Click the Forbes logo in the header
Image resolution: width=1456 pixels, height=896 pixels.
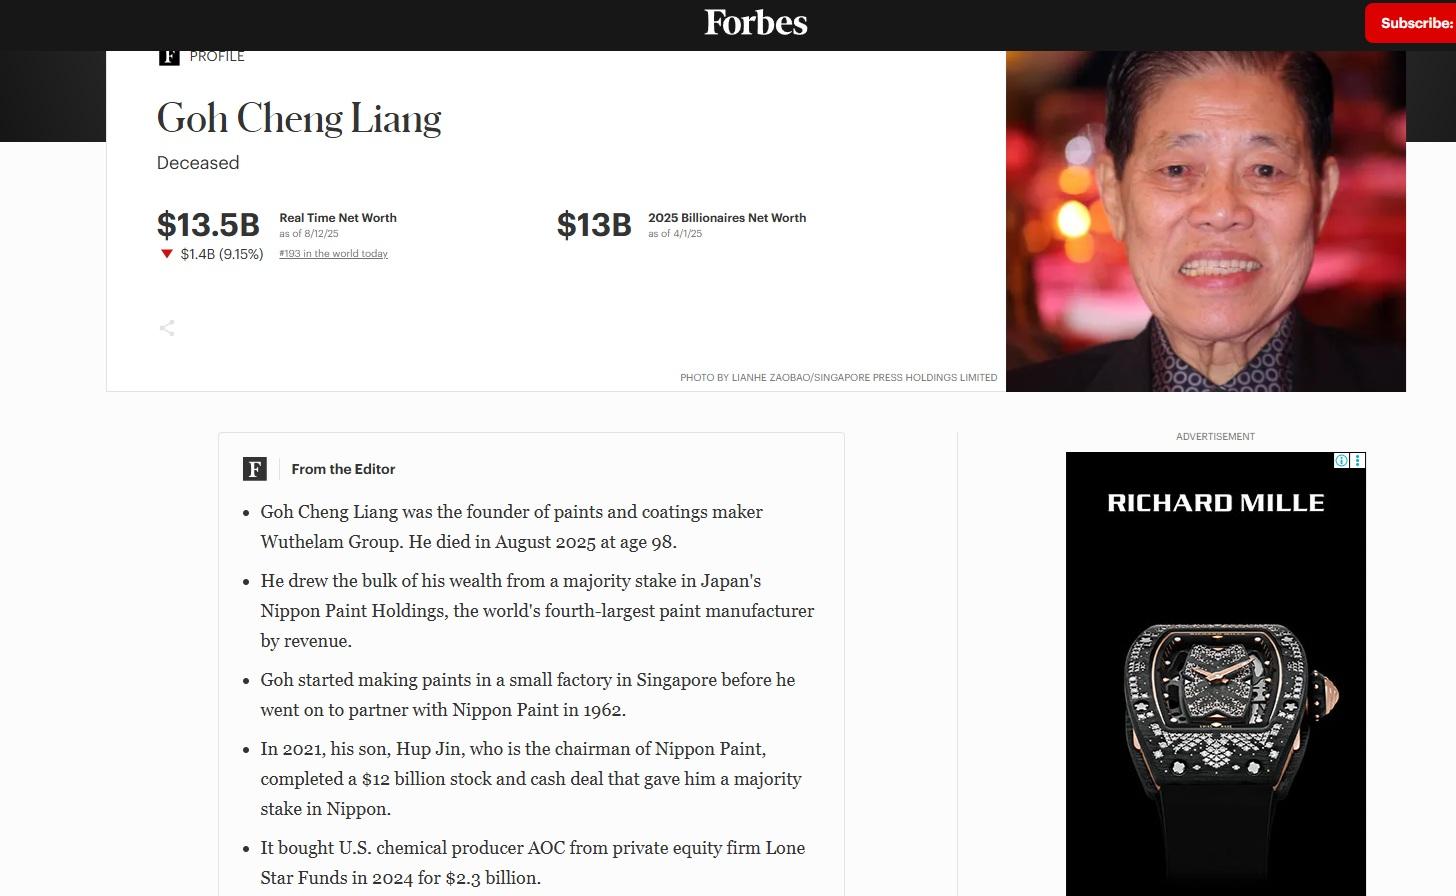coord(756,22)
